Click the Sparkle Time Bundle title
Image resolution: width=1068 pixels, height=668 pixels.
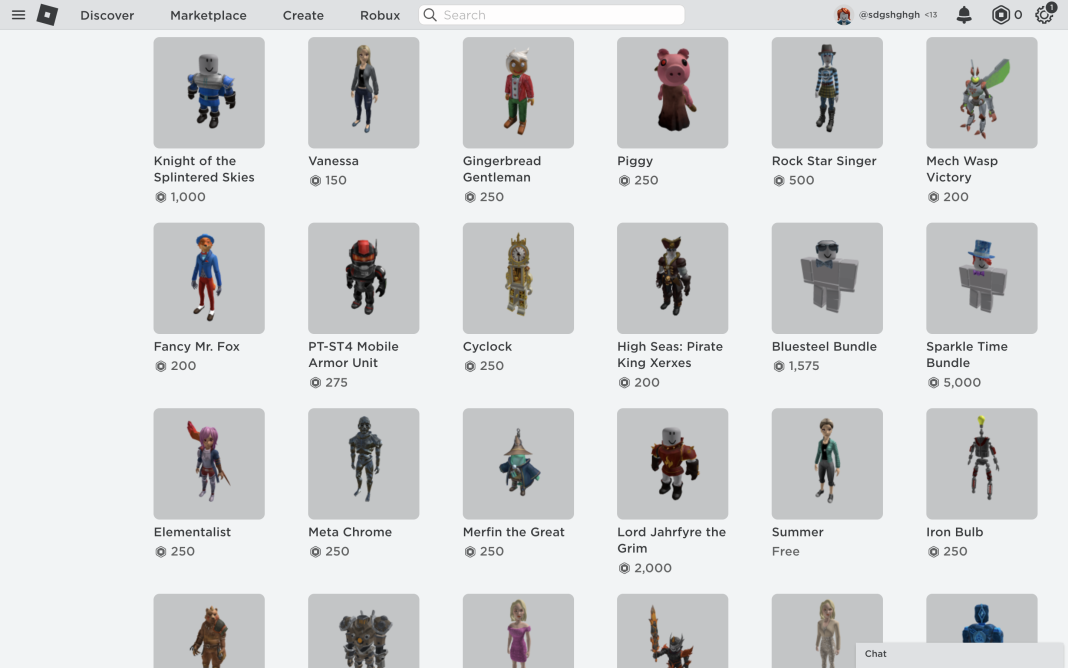point(967,355)
